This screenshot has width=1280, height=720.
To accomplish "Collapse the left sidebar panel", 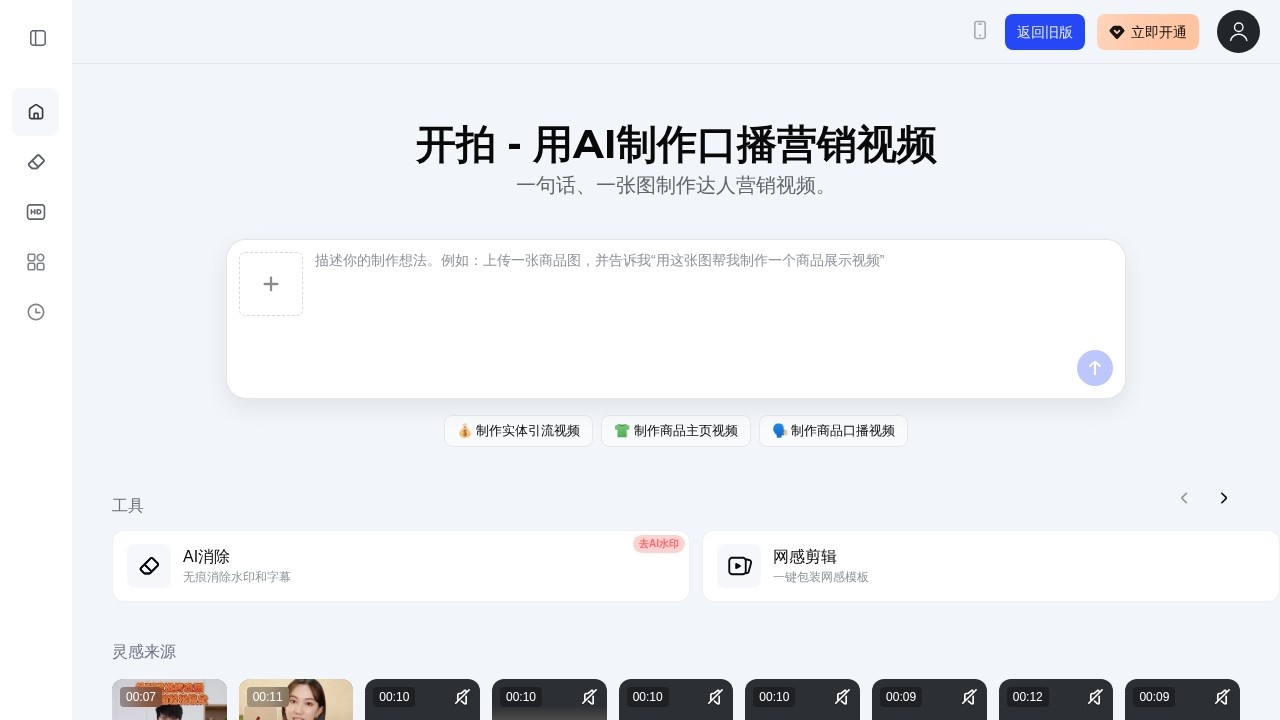I will (x=38, y=38).
